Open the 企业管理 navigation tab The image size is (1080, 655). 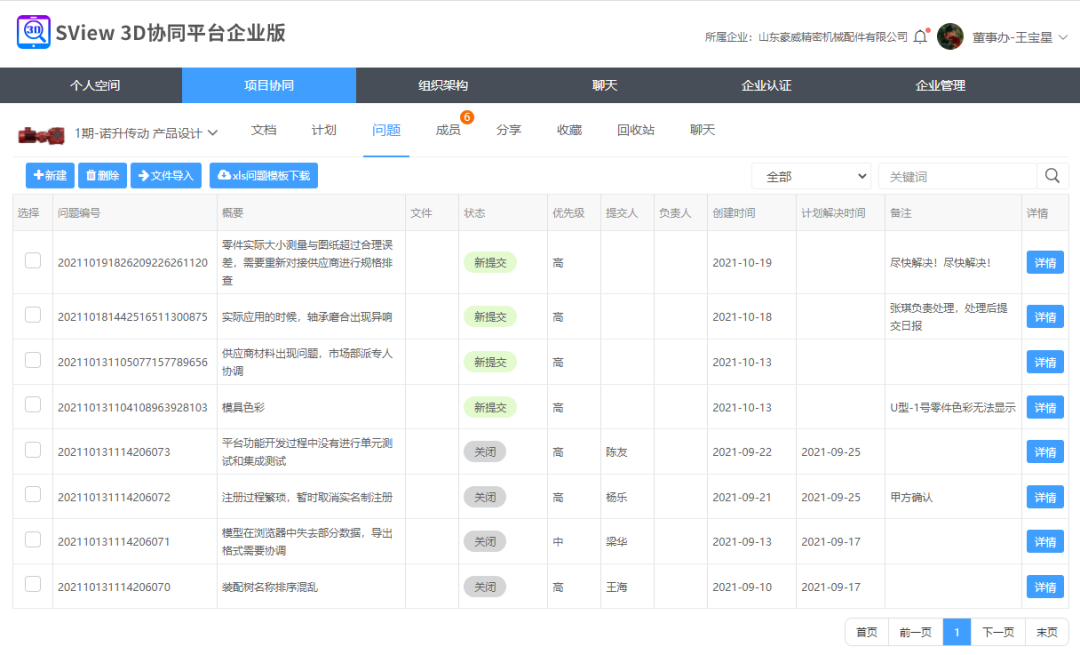[x=940, y=86]
